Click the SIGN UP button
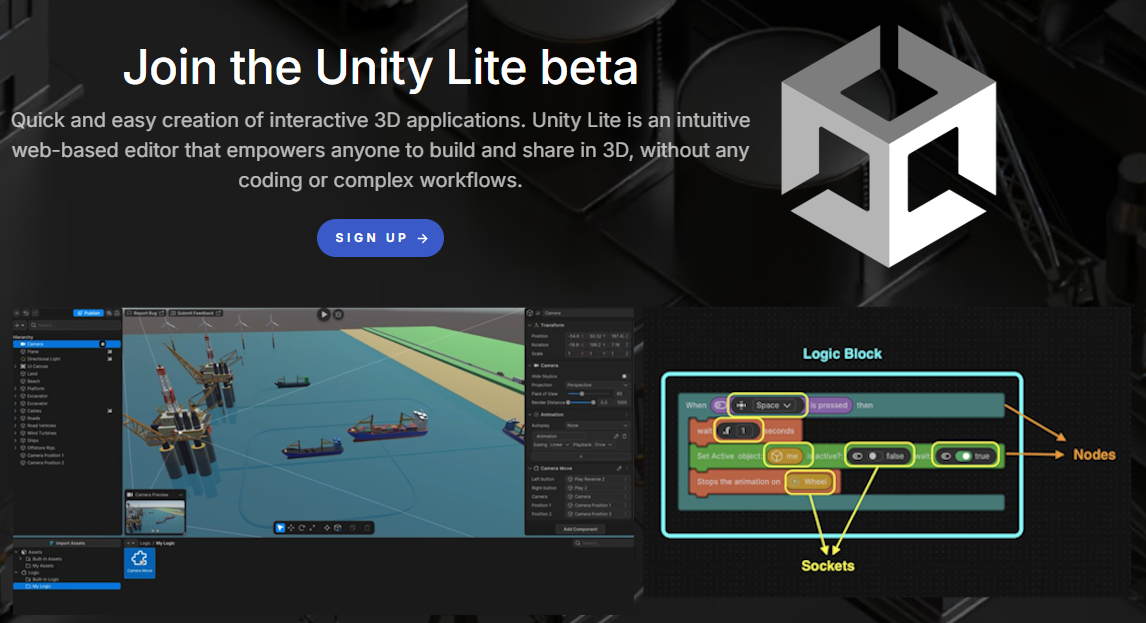The width and height of the screenshot is (1146, 623). point(380,238)
